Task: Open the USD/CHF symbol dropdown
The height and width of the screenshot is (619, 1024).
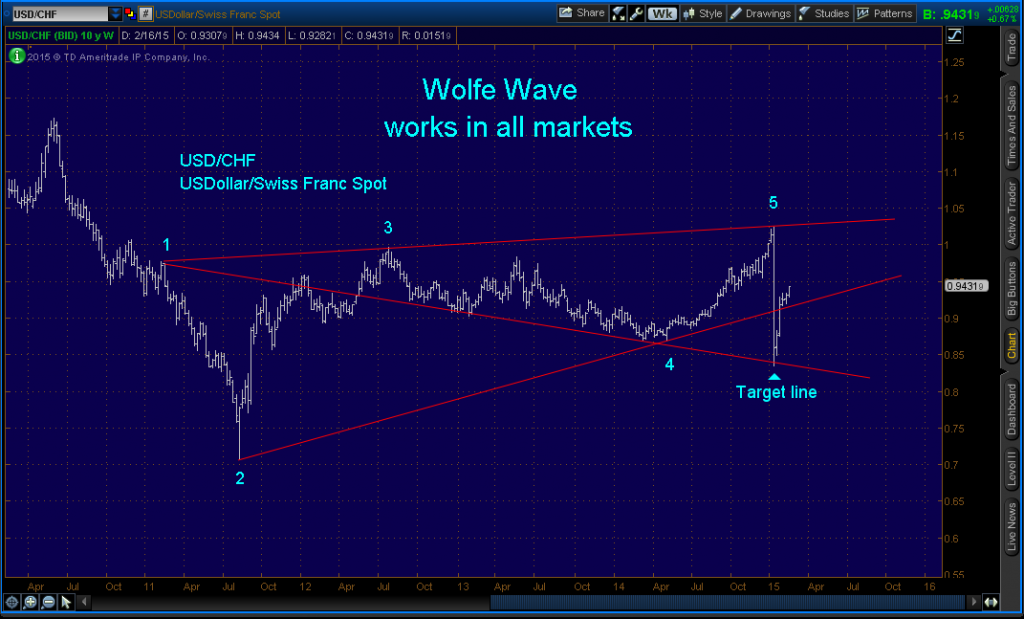Action: (113, 14)
